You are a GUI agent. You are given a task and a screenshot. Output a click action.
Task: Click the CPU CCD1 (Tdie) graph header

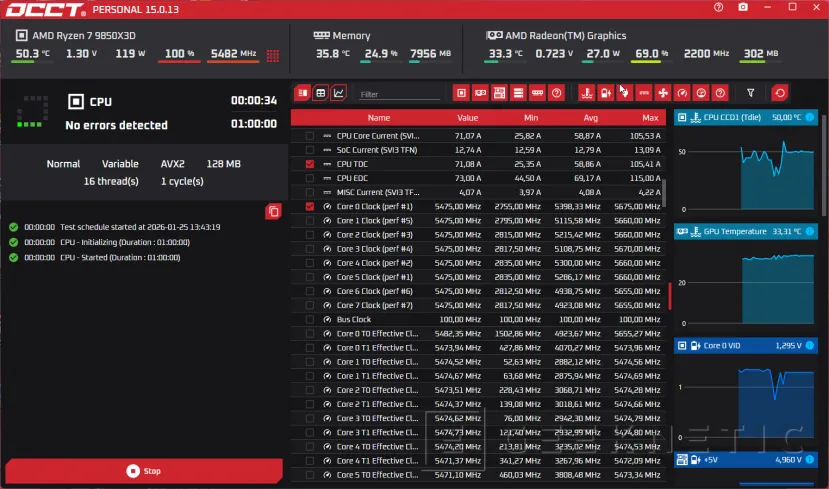pyautogui.click(x=746, y=117)
